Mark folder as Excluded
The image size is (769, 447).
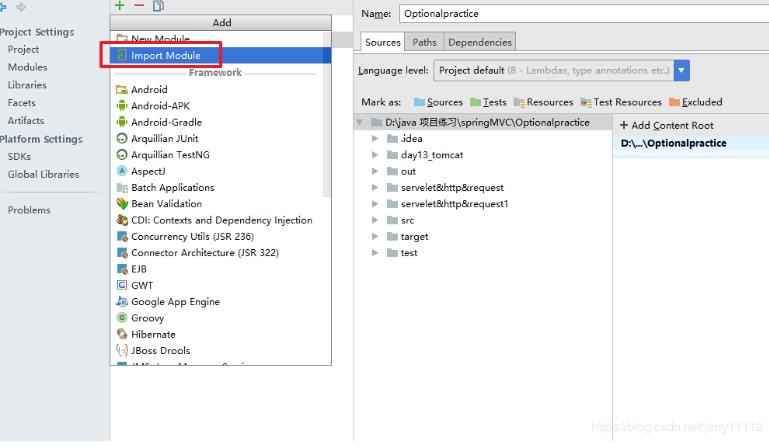pos(696,102)
